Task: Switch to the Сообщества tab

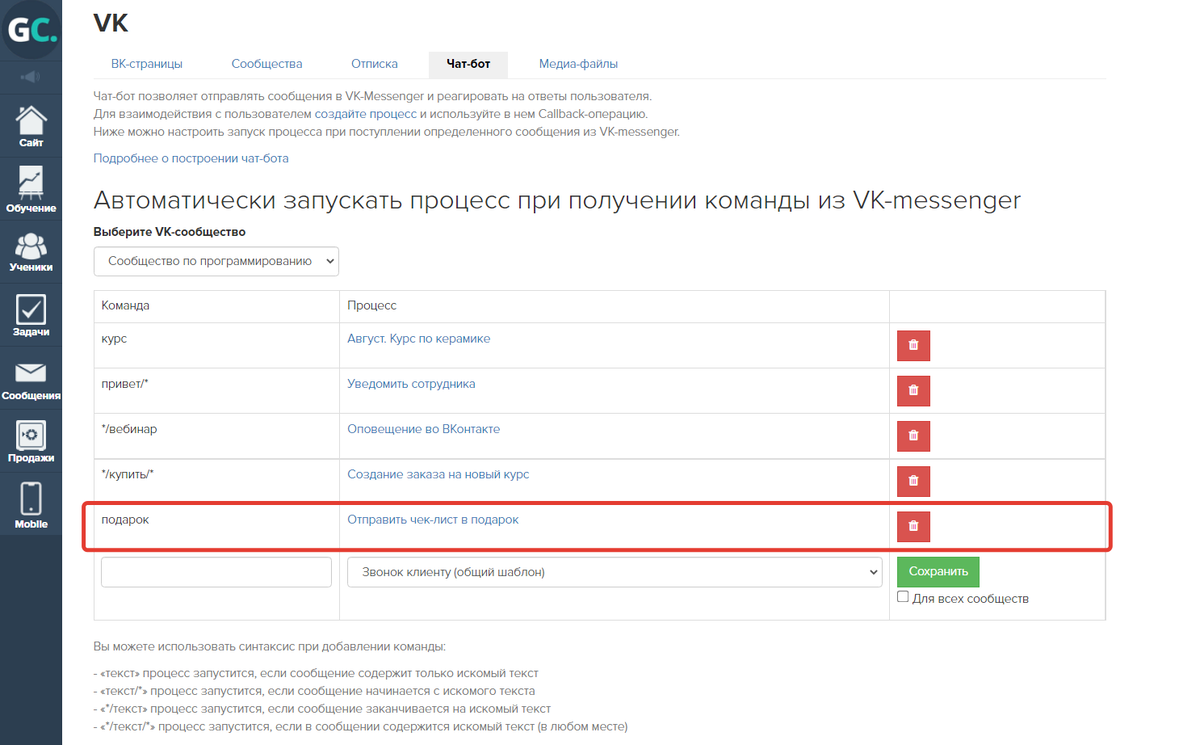Action: click(266, 64)
